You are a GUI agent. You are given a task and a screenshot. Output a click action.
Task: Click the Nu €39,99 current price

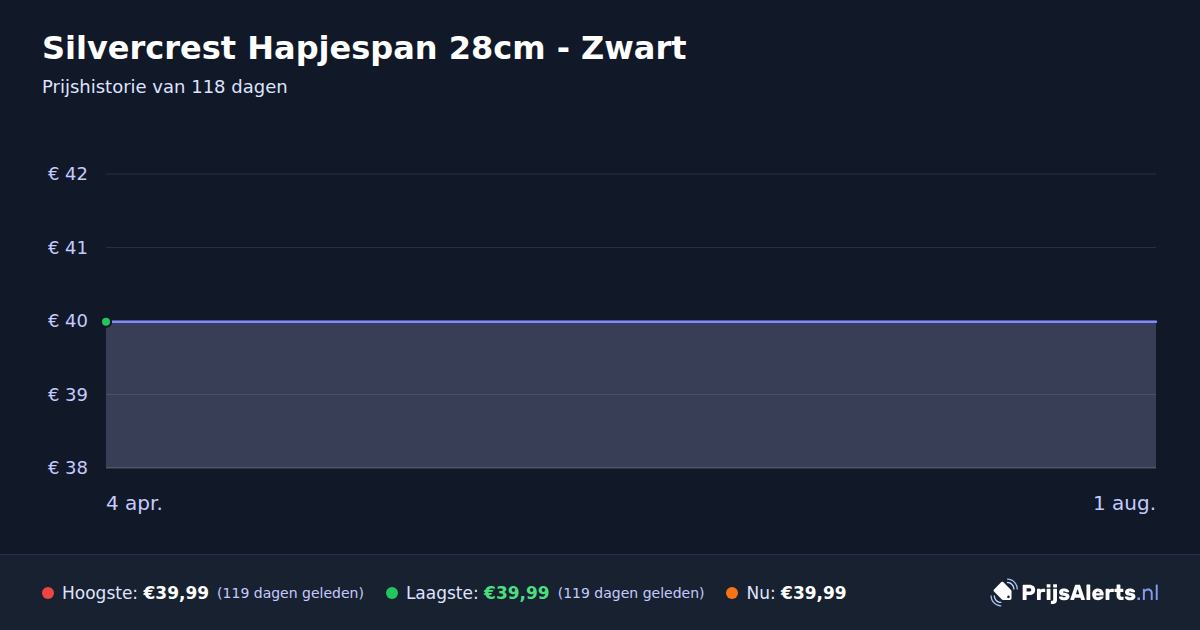pos(813,593)
